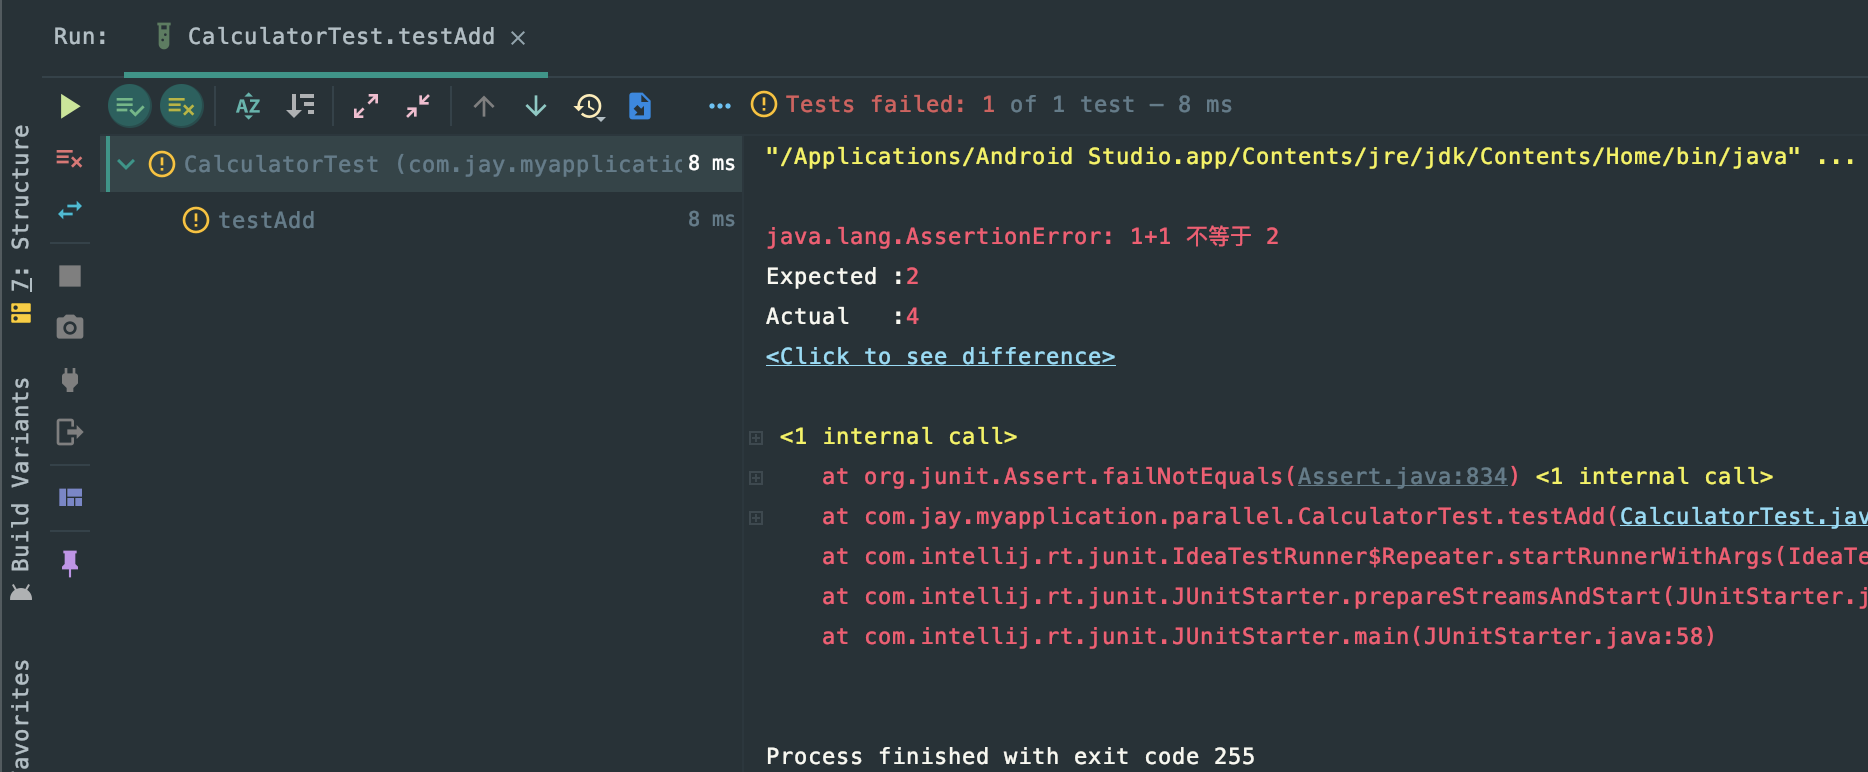Open the test history dropdown

[589, 106]
